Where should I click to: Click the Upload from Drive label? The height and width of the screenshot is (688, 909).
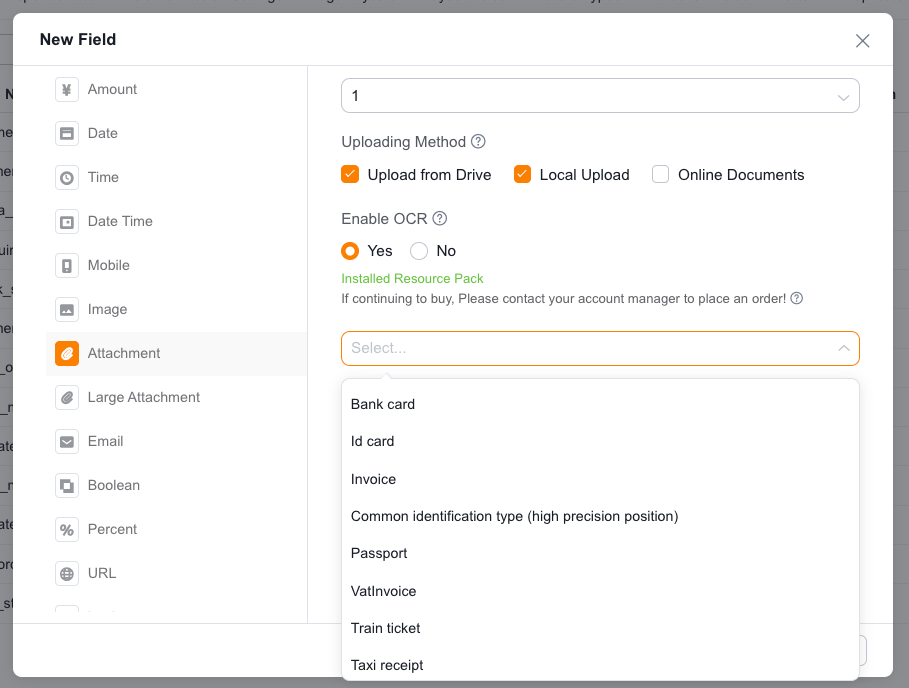tap(429, 175)
